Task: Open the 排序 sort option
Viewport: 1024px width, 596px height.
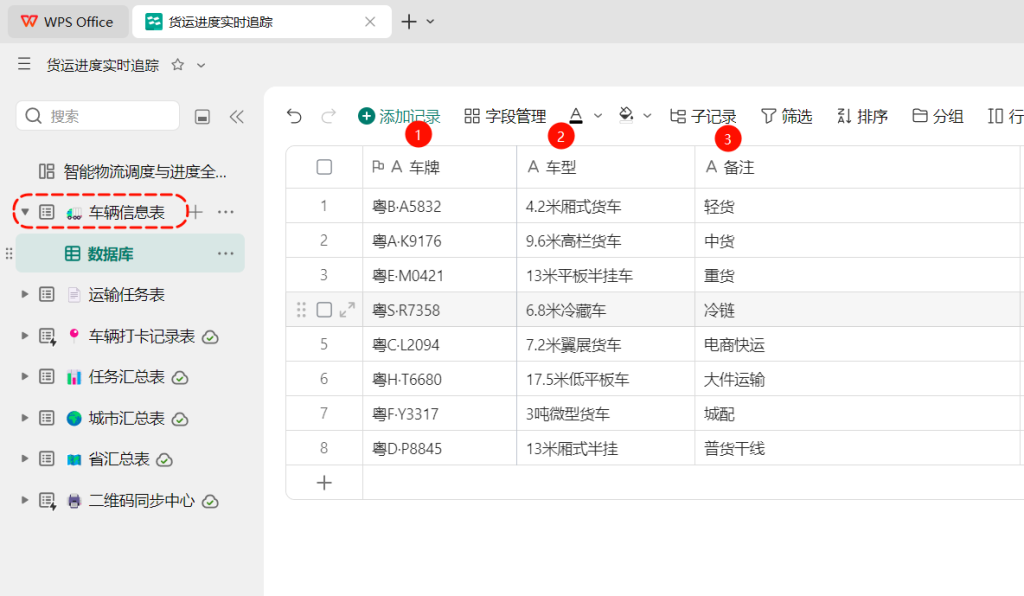Action: tap(862, 116)
